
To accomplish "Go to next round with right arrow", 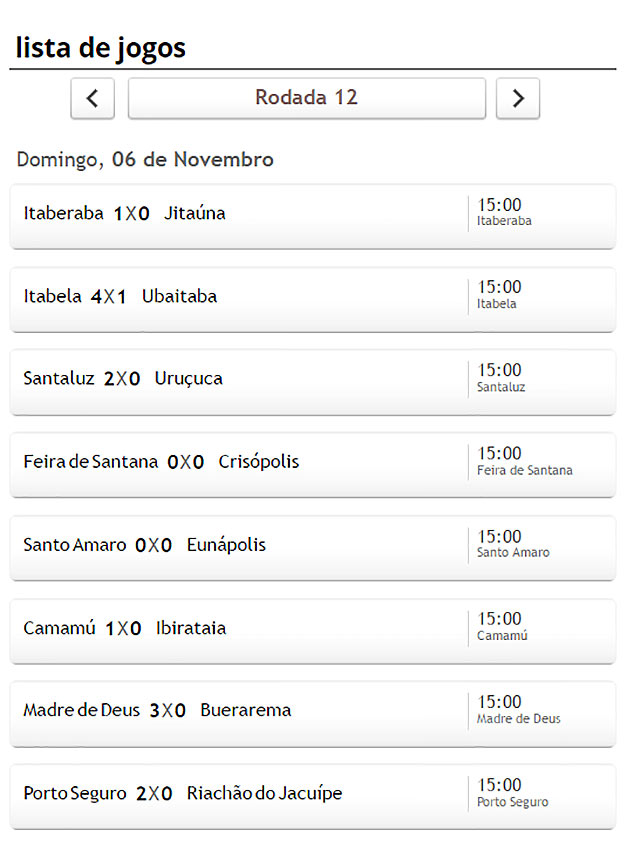I will click(518, 98).
